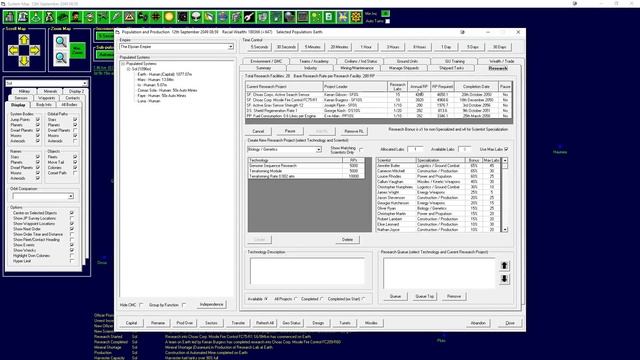Open the letter B toolbar icon
Screen dimensions: 640x360
[329, 17]
